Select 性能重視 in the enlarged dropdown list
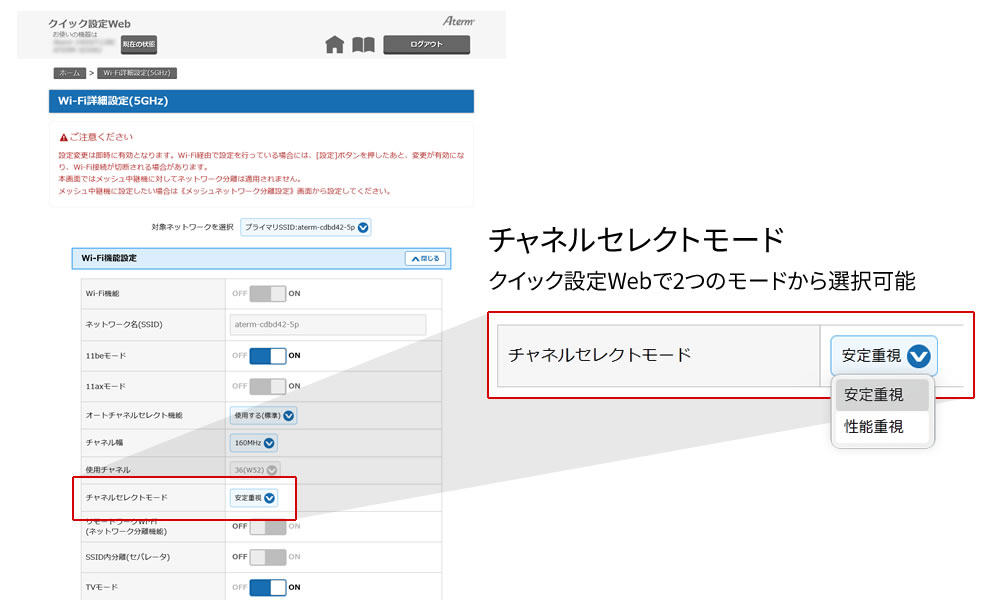 pos(874,427)
